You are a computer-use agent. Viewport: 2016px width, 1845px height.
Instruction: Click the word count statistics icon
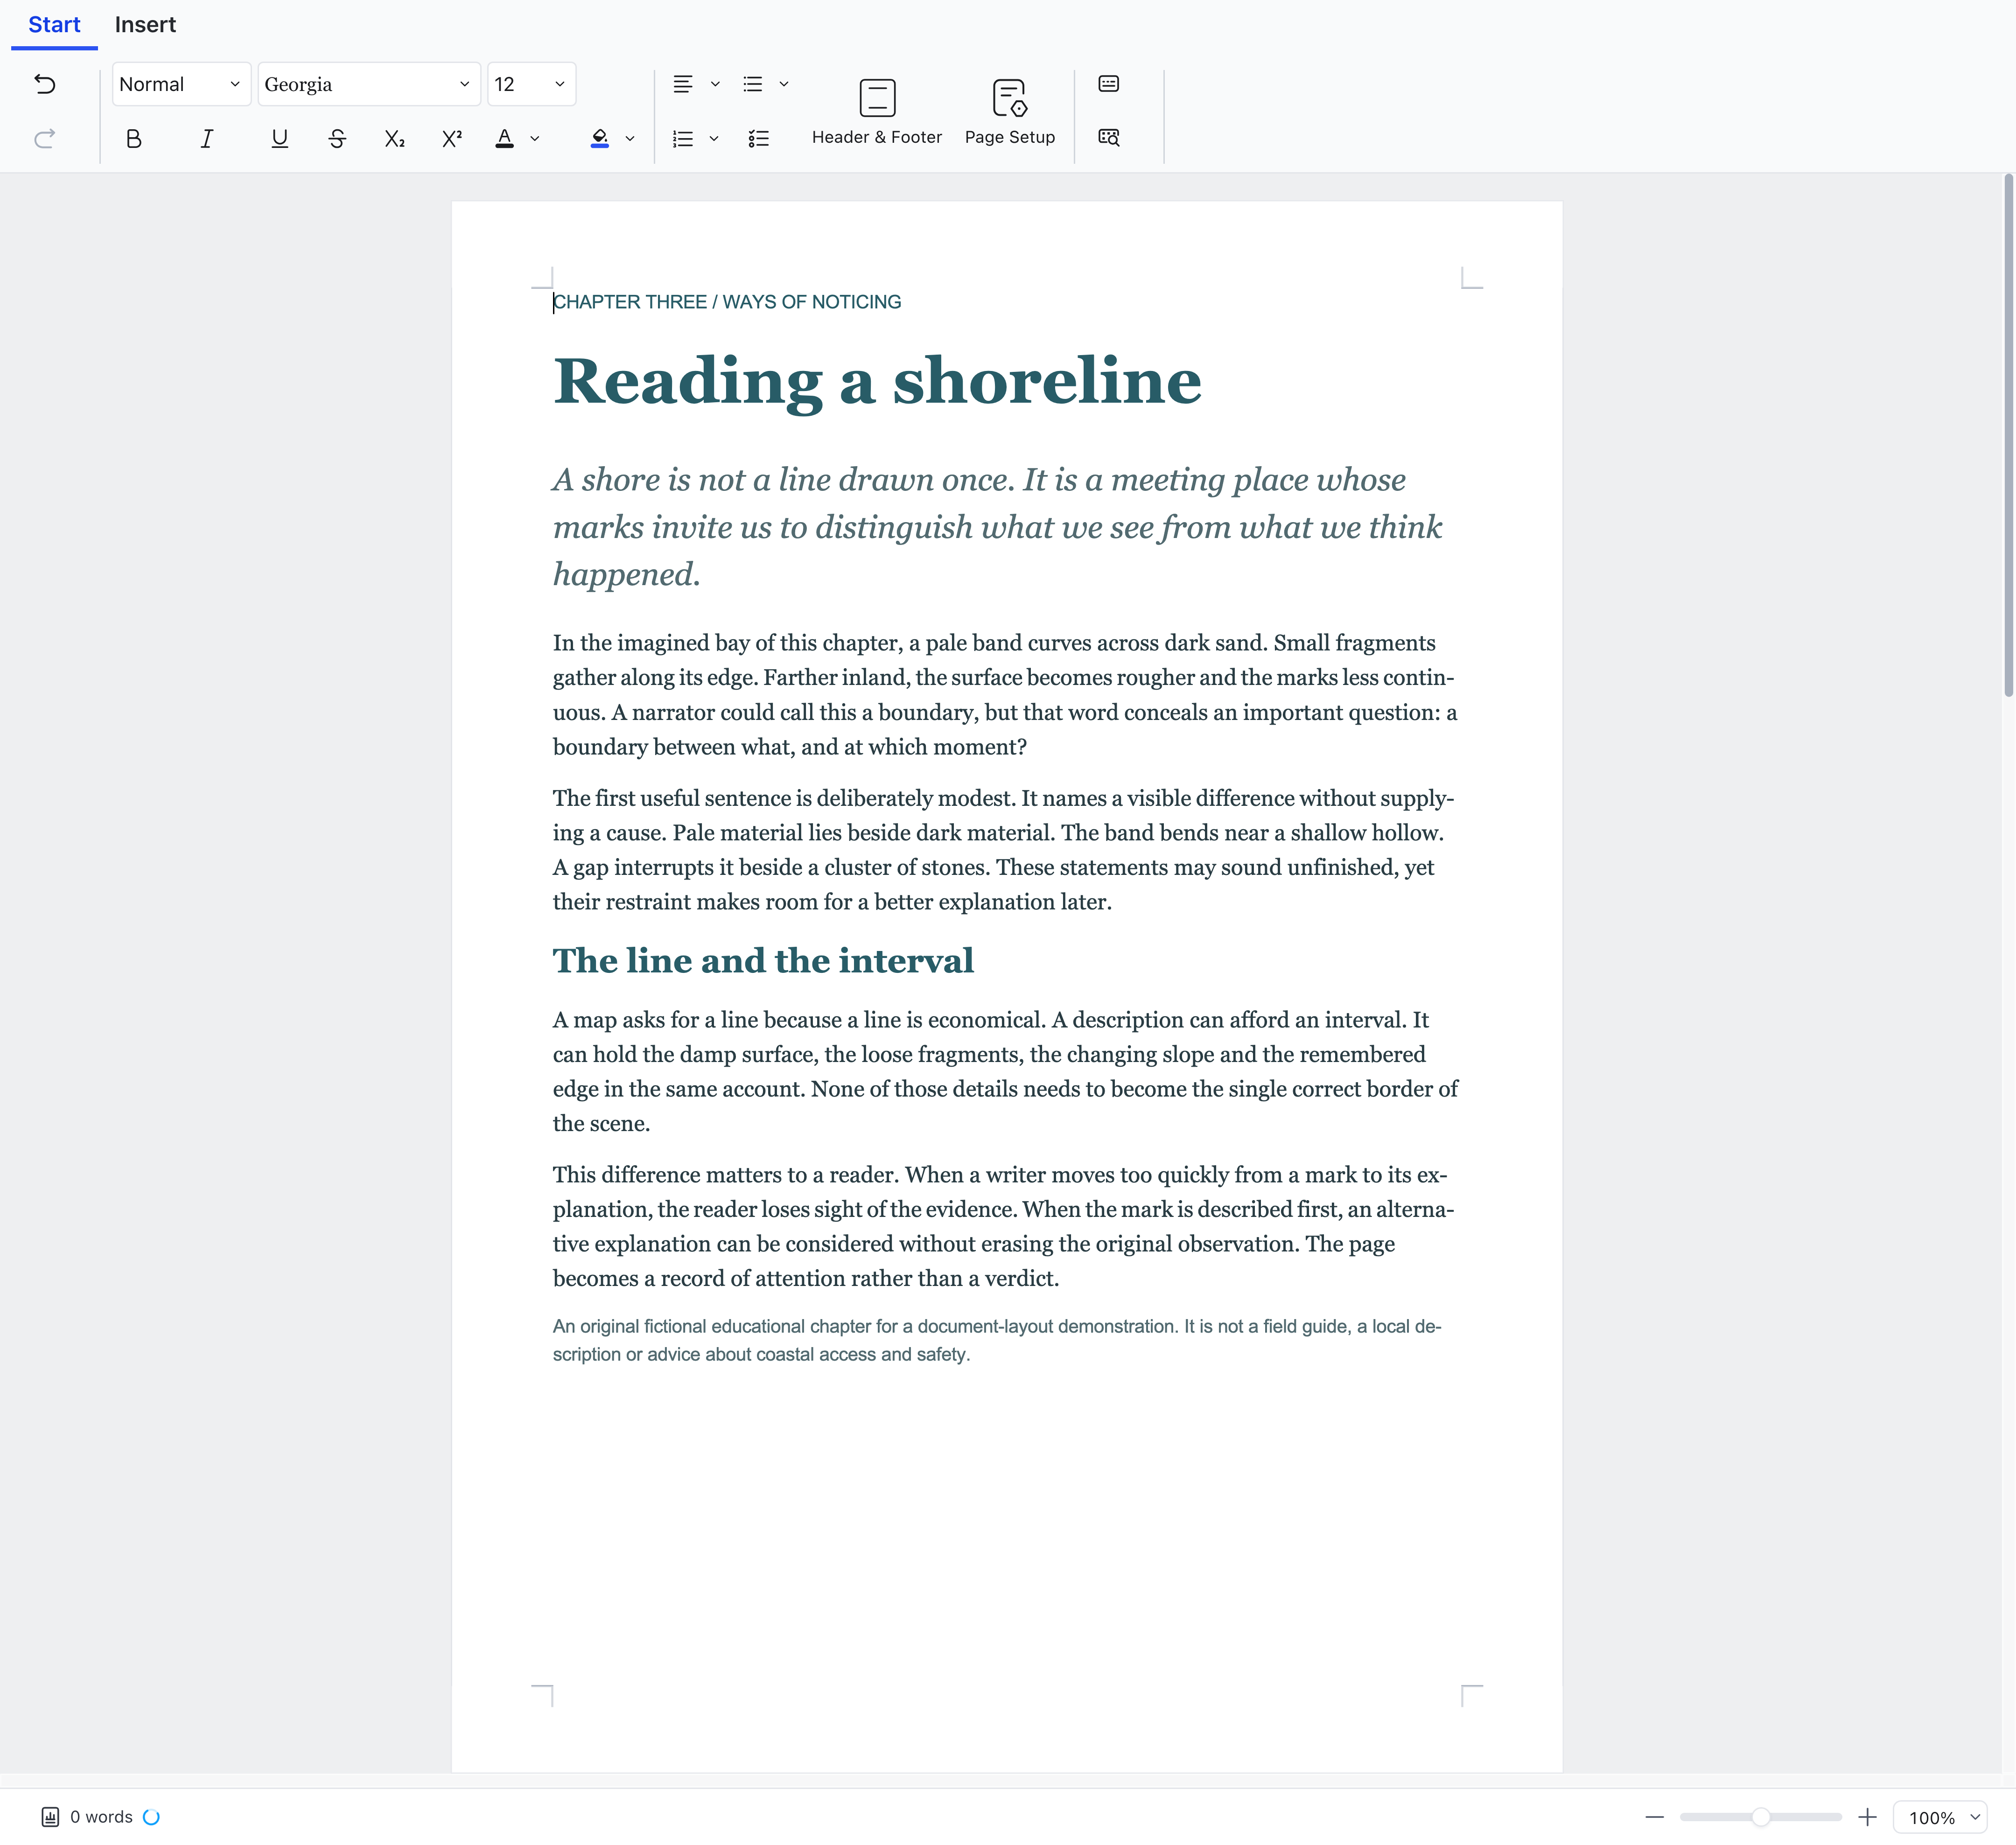[50, 1817]
